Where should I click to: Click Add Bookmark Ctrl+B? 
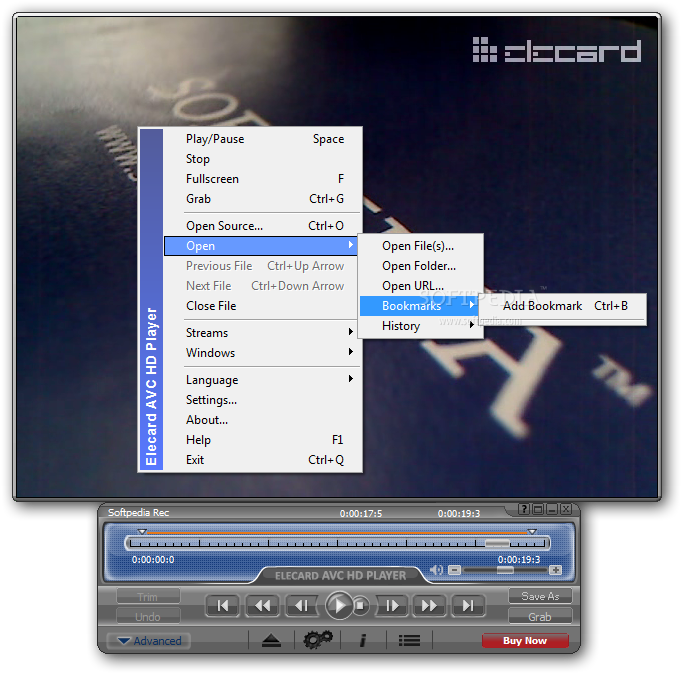[563, 306]
